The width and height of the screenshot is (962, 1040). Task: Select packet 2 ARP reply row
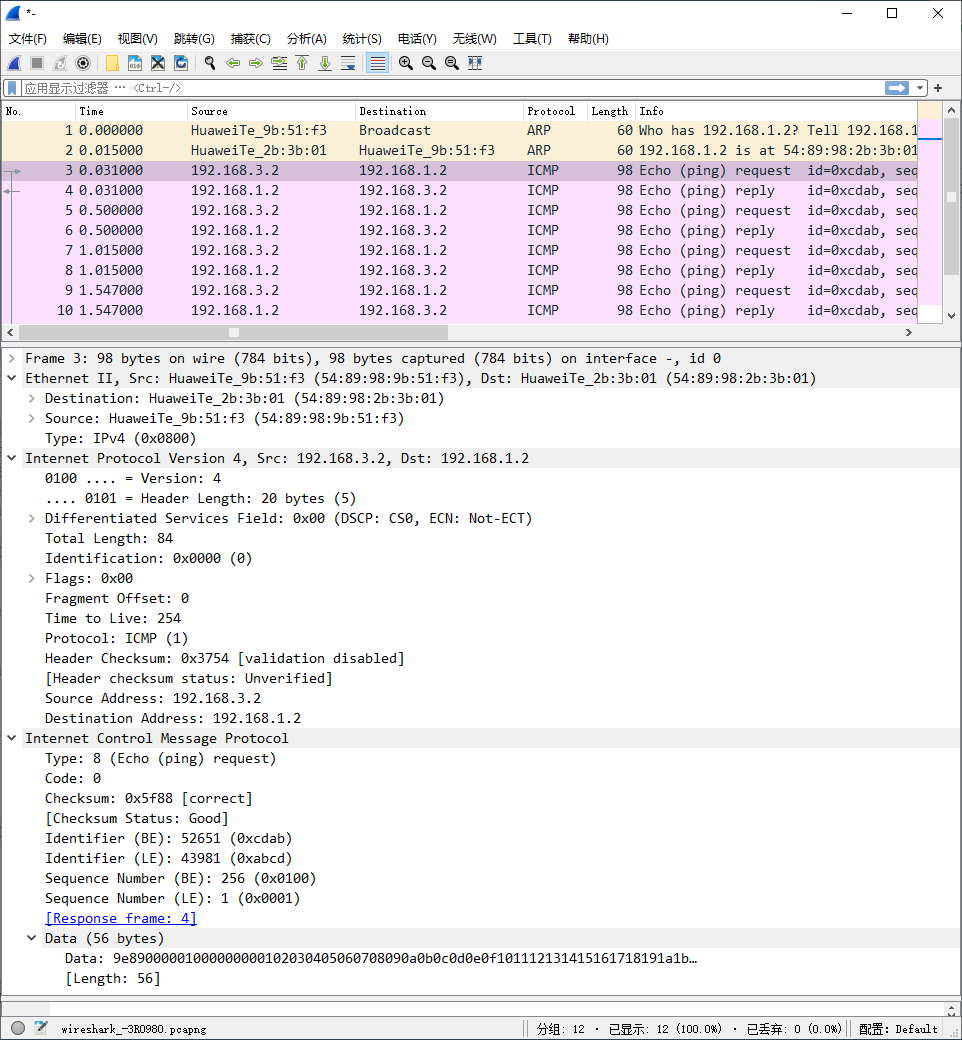click(x=459, y=151)
